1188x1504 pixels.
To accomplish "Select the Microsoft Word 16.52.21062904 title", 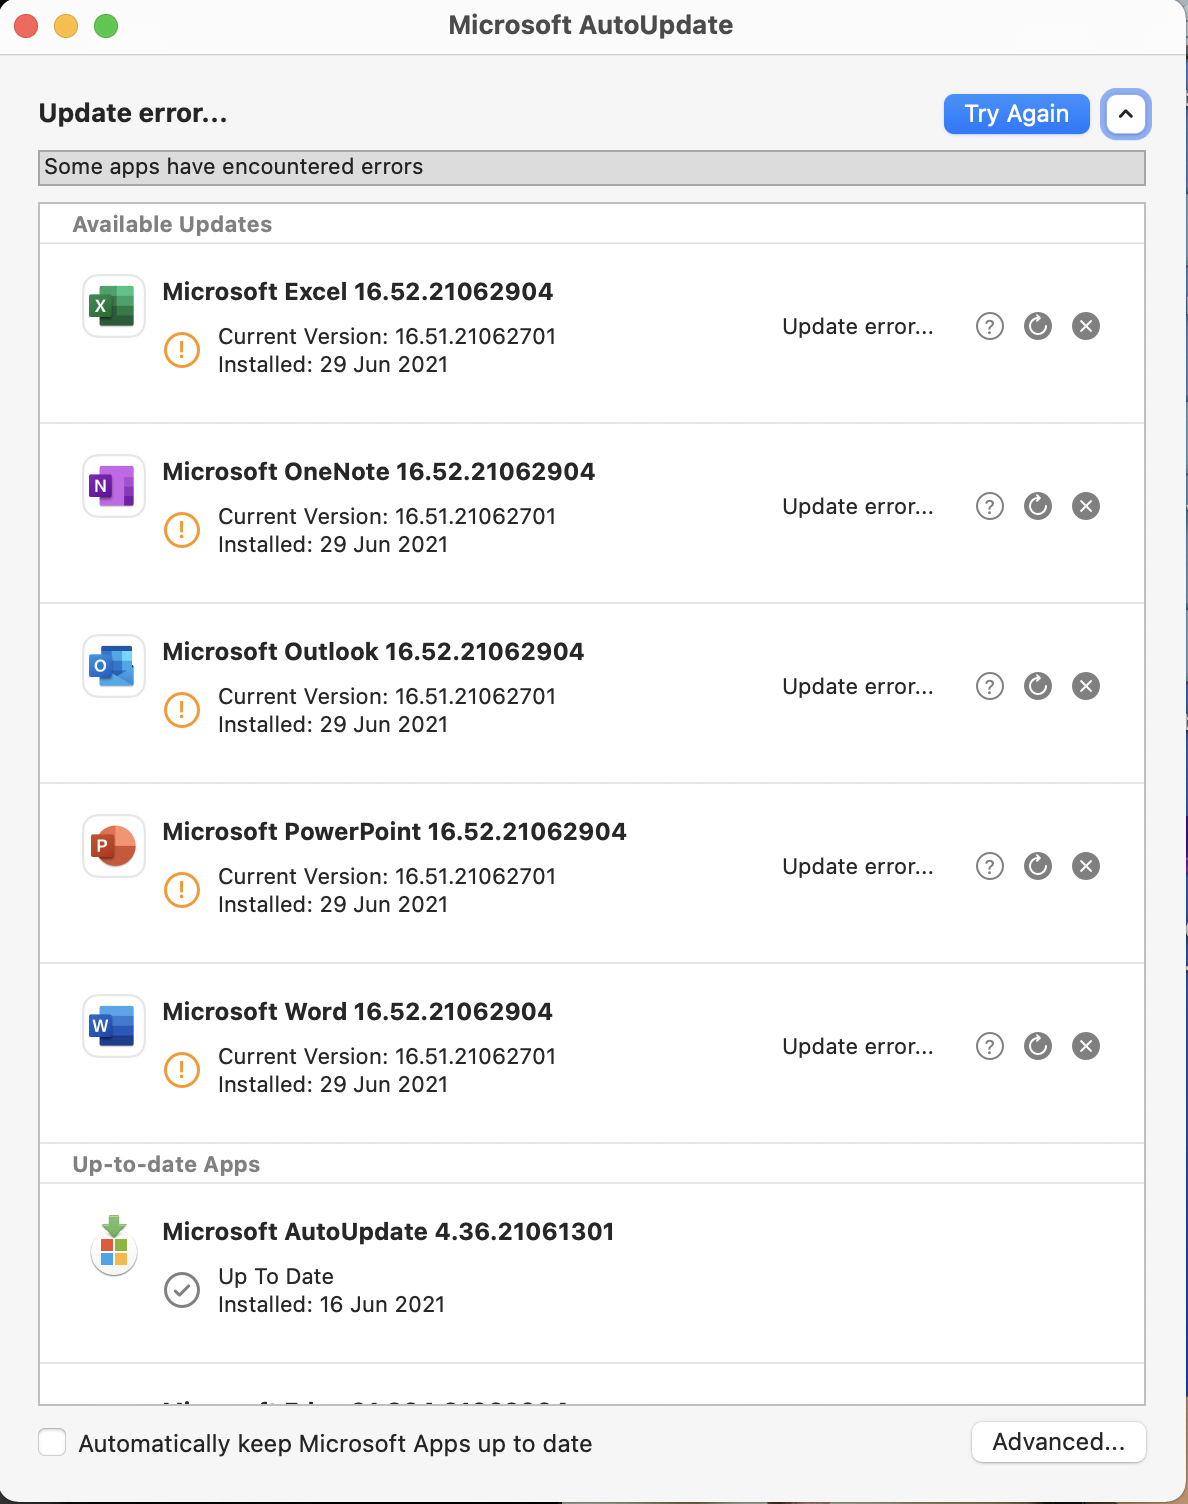I will pos(358,1012).
